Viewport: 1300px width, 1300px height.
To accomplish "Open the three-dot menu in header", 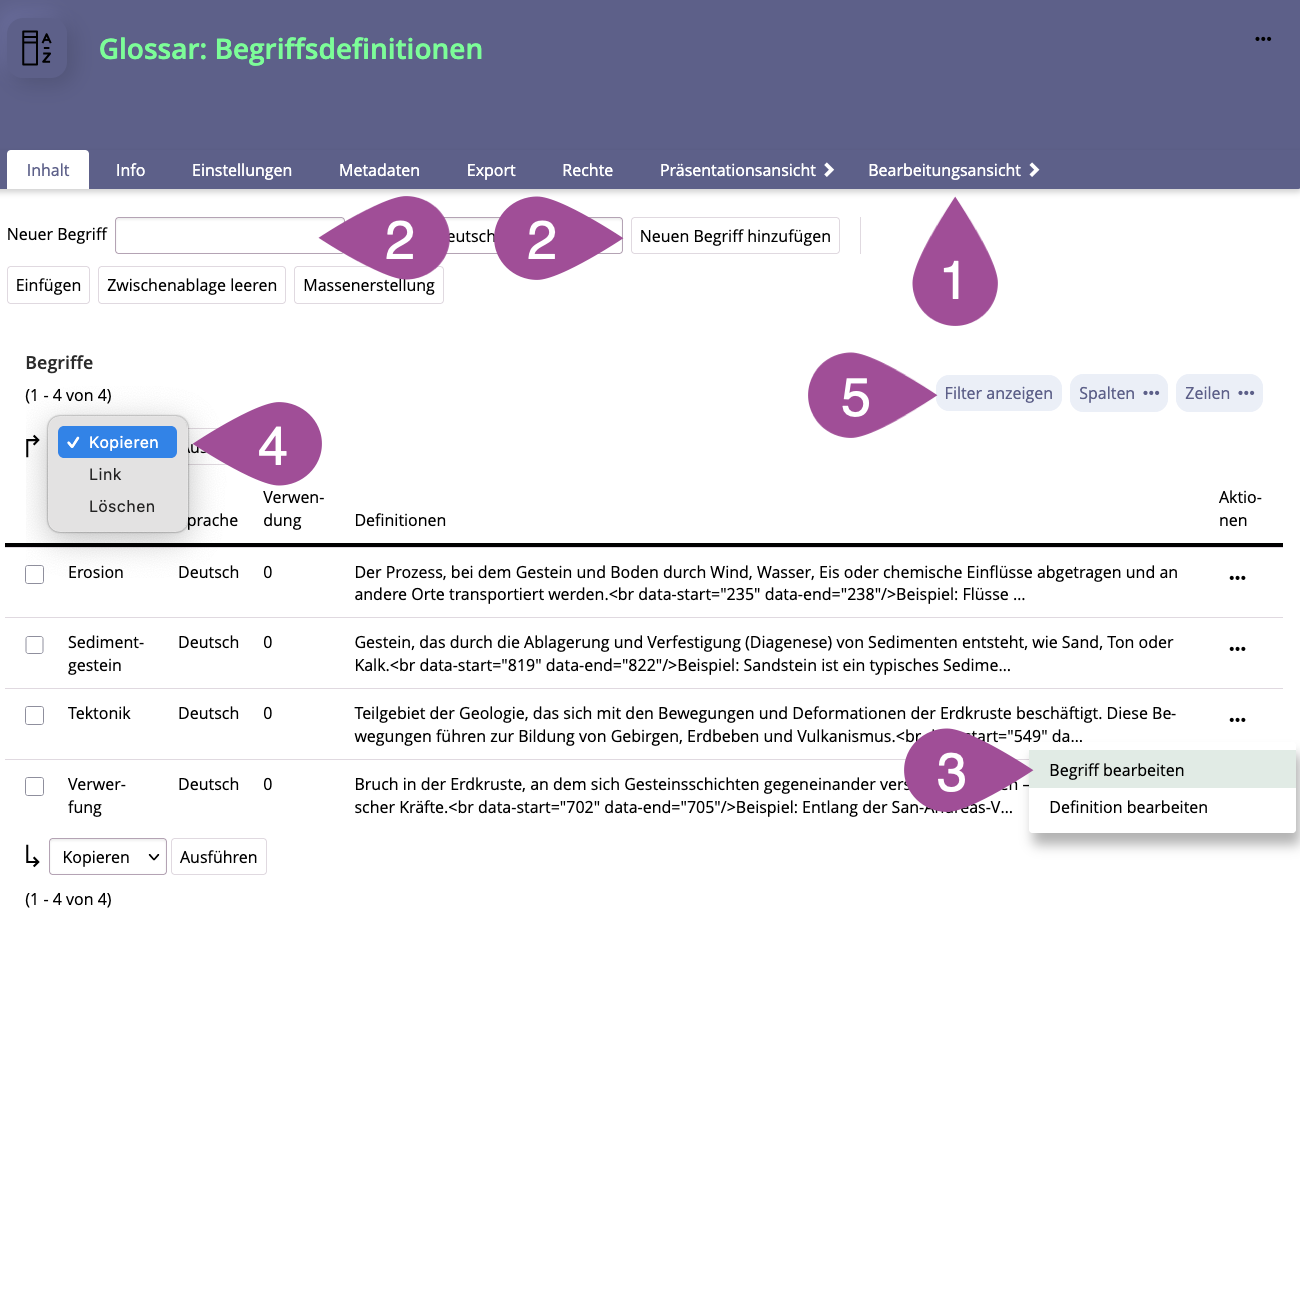I will coord(1263,39).
